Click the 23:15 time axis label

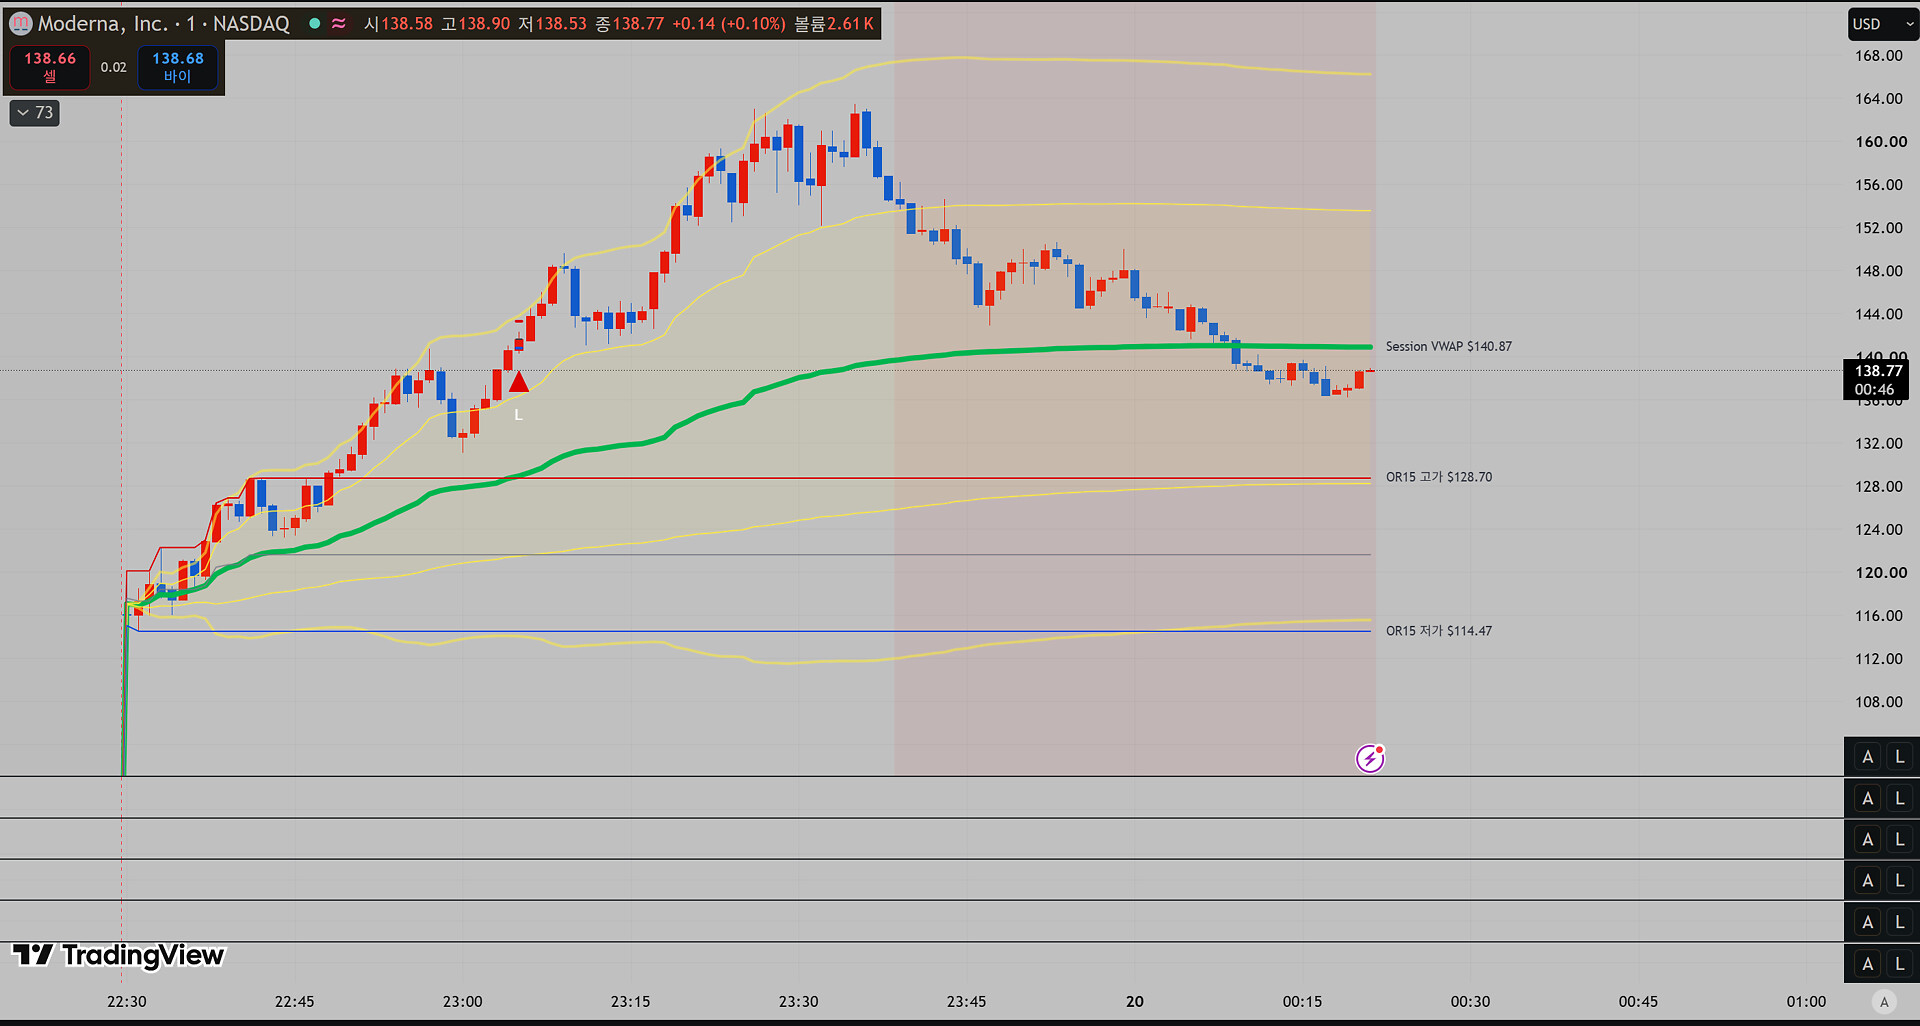[631, 1002]
